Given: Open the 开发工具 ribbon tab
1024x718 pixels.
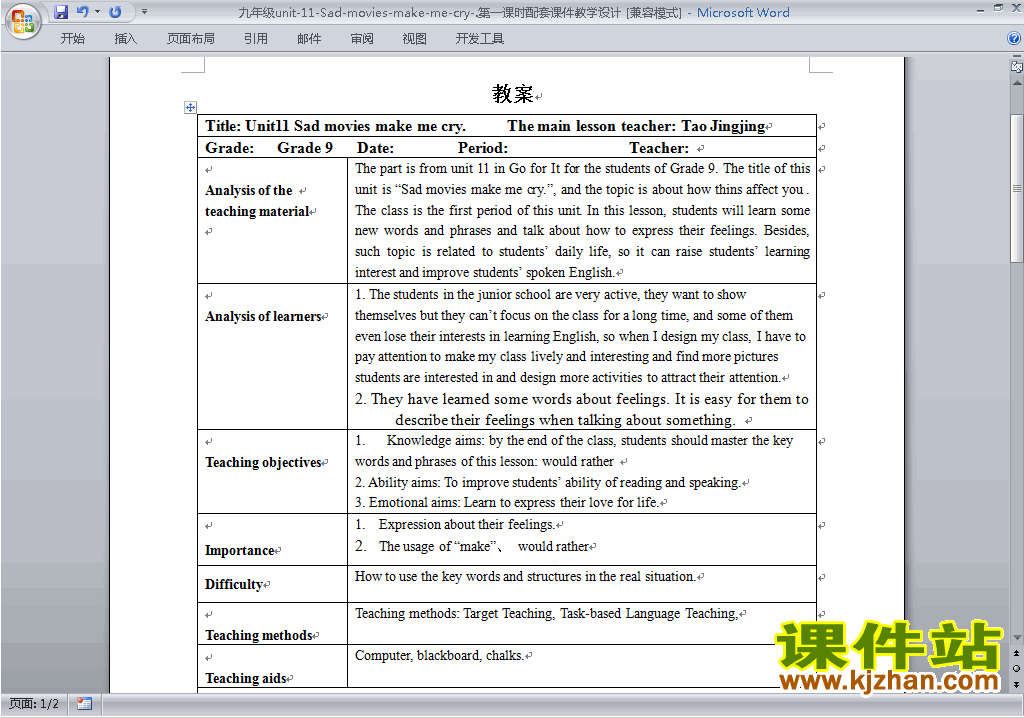Looking at the screenshot, I should (479, 39).
